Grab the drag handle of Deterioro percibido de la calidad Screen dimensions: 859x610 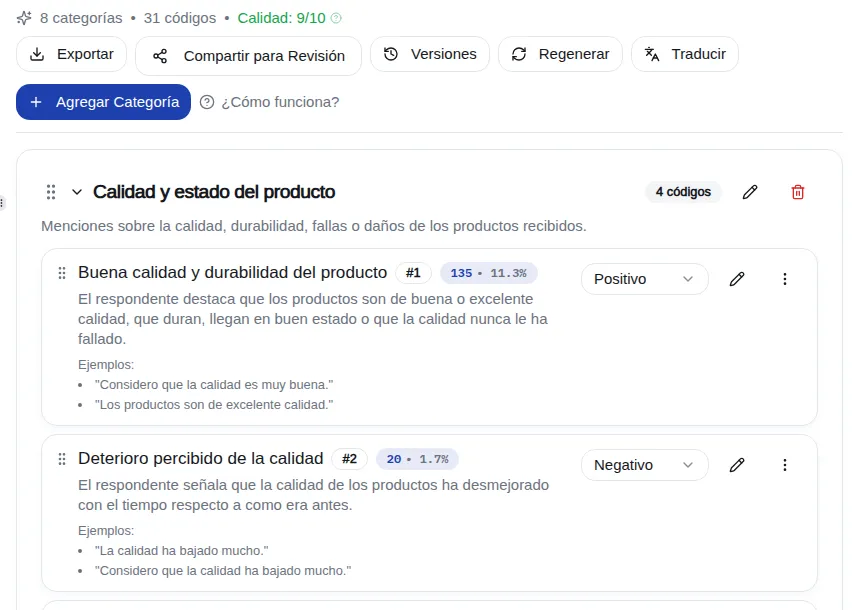(62, 459)
